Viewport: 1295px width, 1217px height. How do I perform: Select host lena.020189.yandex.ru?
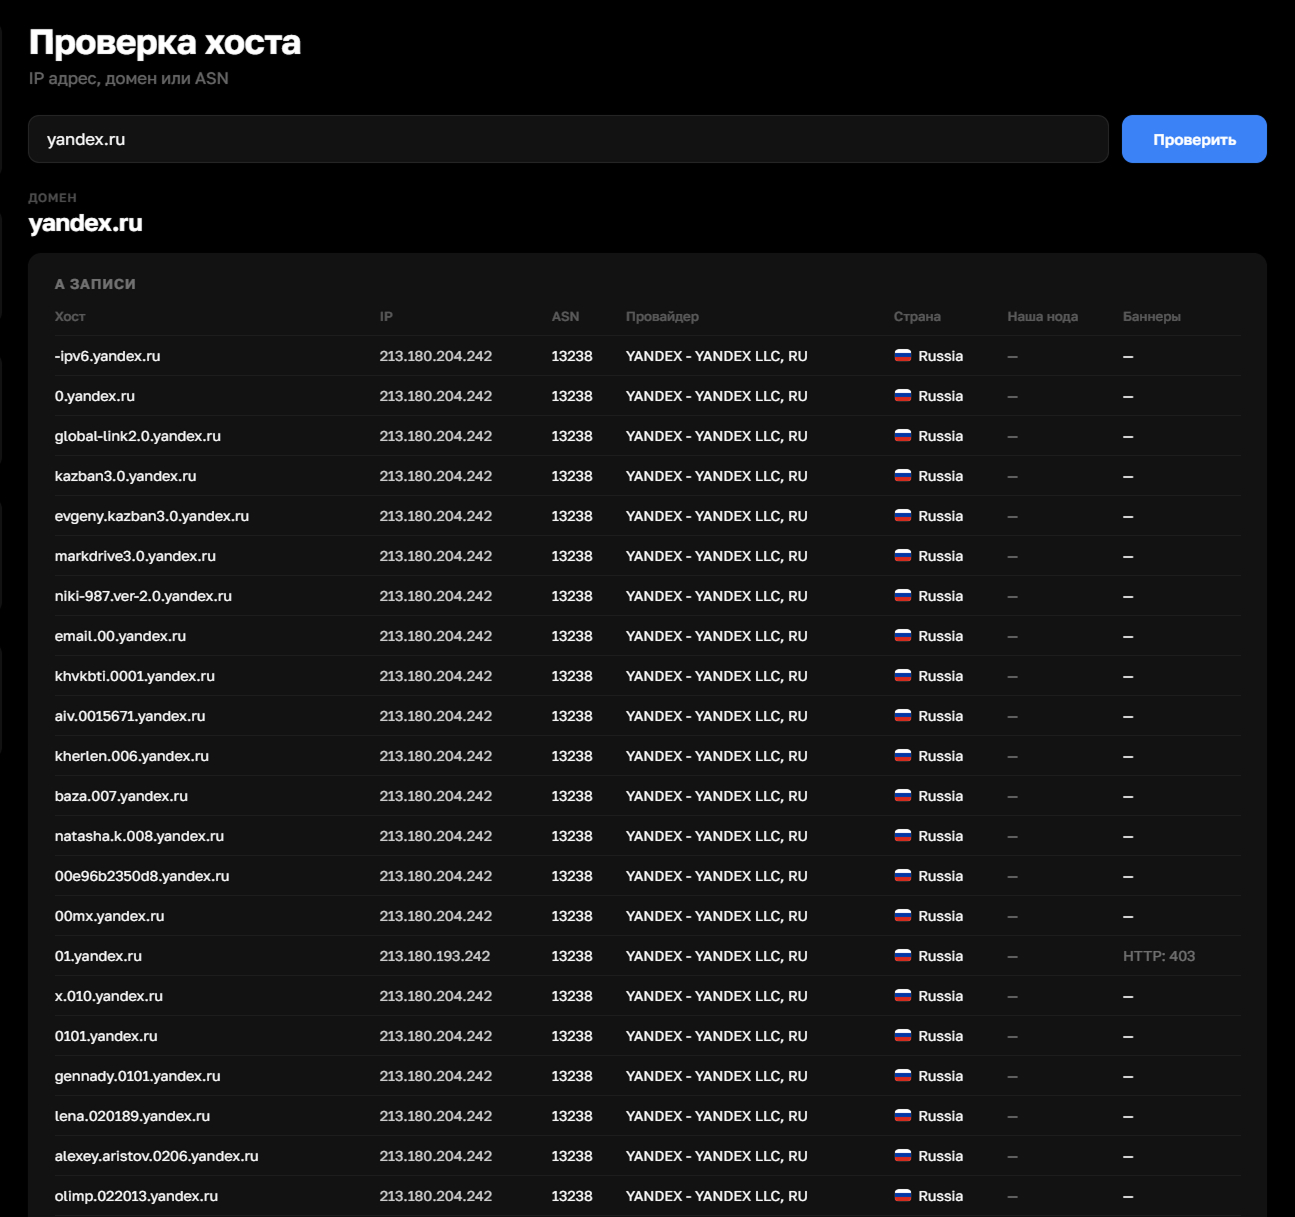click(132, 1116)
